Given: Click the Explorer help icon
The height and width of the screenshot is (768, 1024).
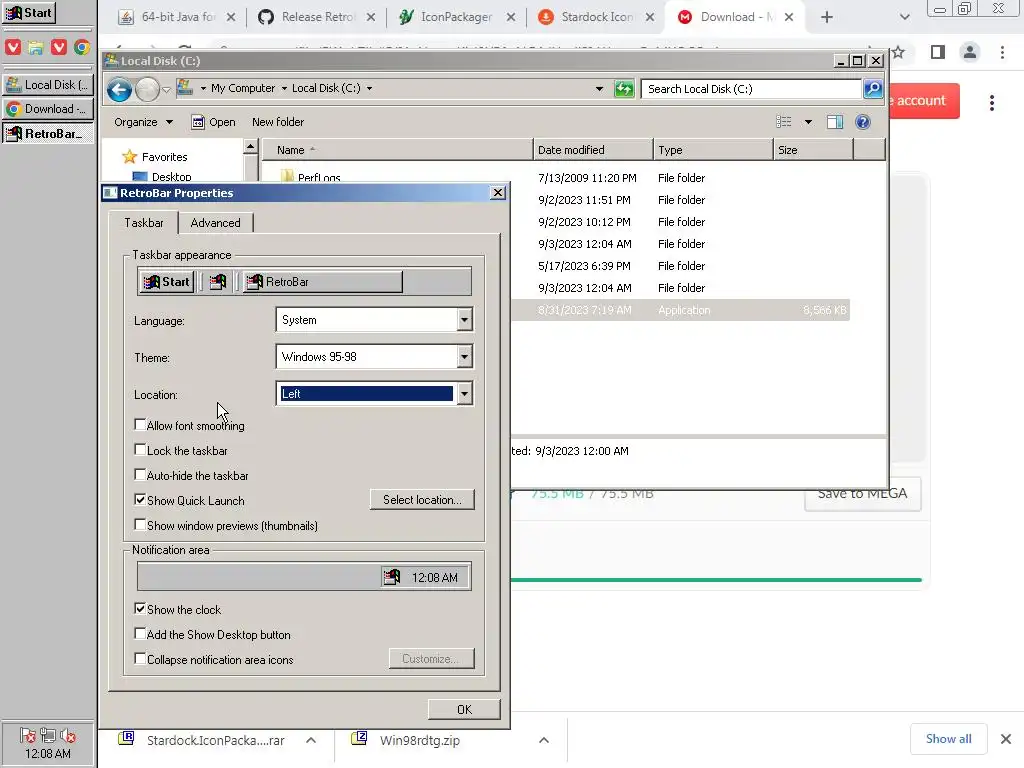Looking at the screenshot, I should (863, 122).
